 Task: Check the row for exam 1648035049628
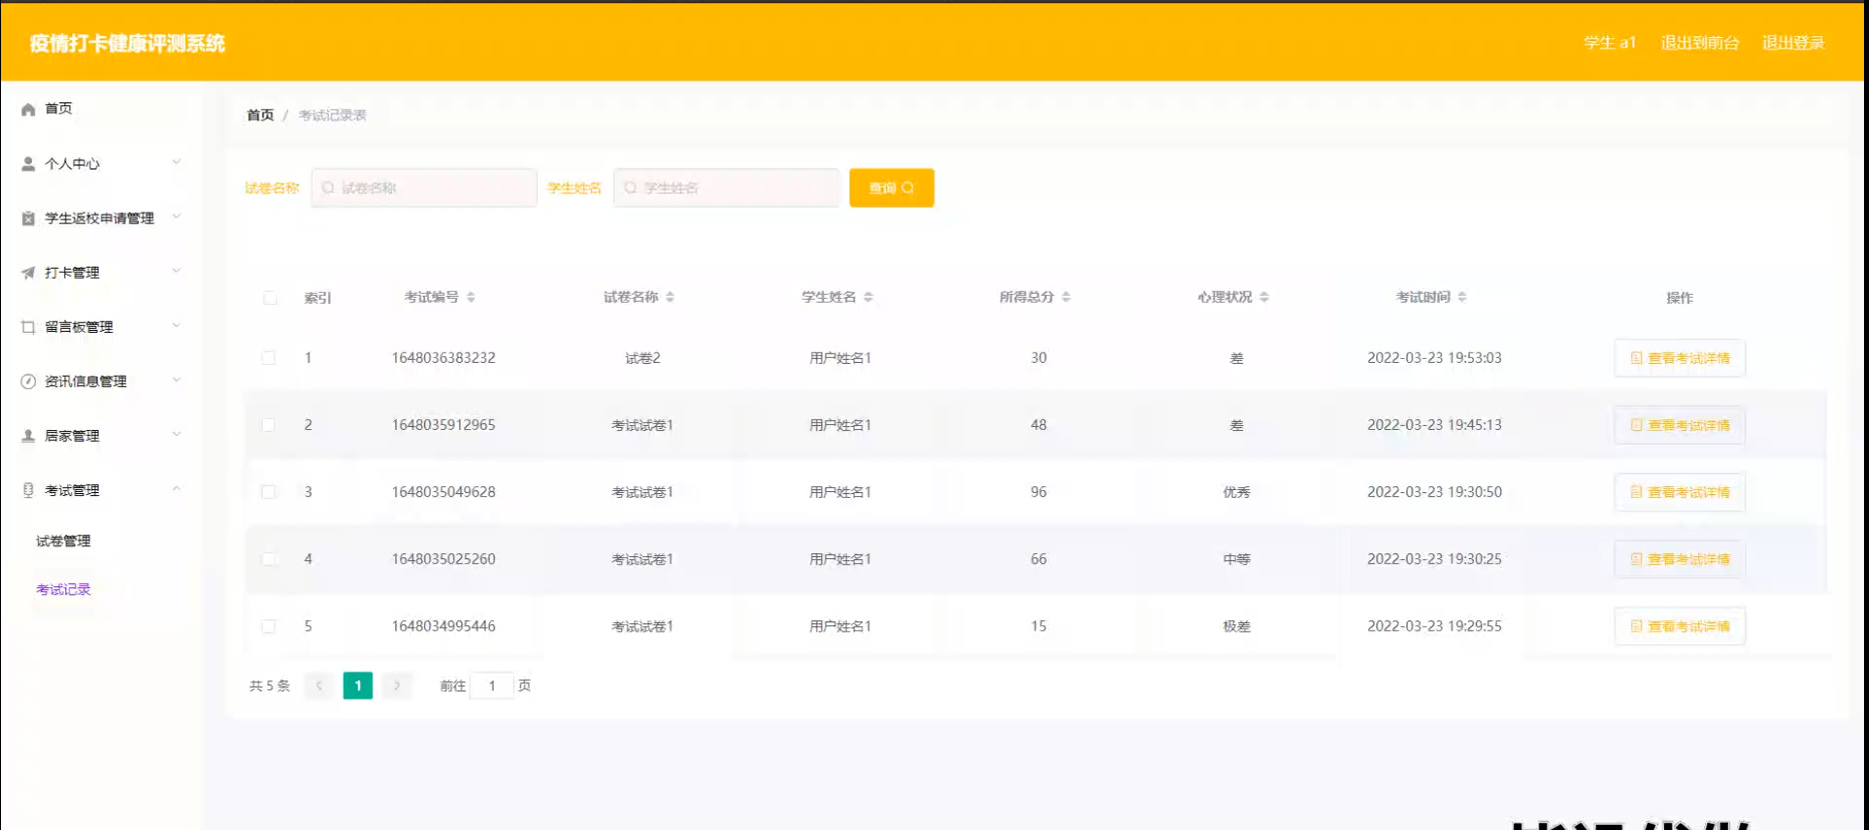[269, 492]
